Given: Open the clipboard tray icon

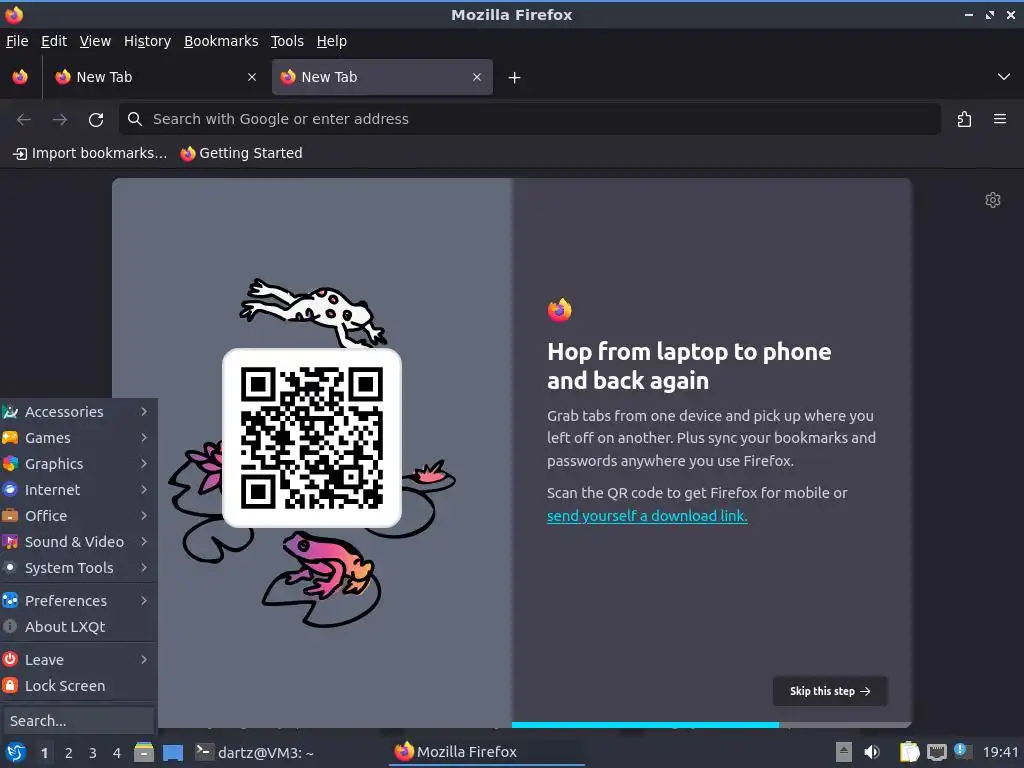Looking at the screenshot, I should point(909,752).
